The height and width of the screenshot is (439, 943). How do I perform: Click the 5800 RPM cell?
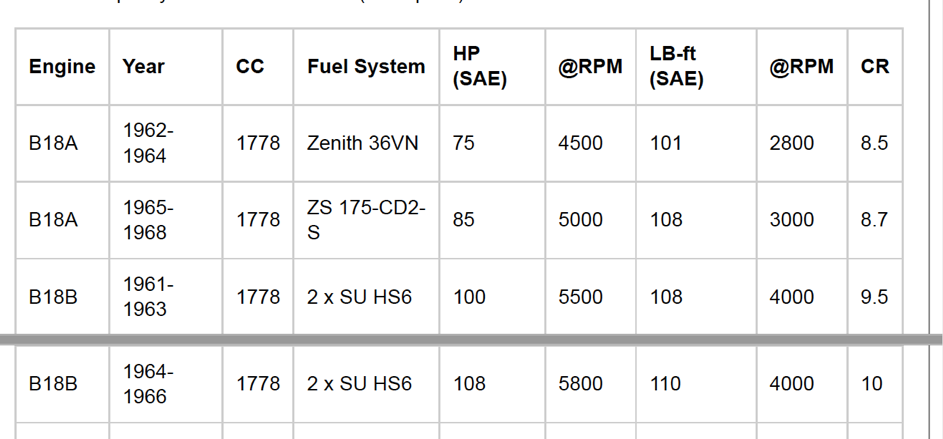coord(591,384)
